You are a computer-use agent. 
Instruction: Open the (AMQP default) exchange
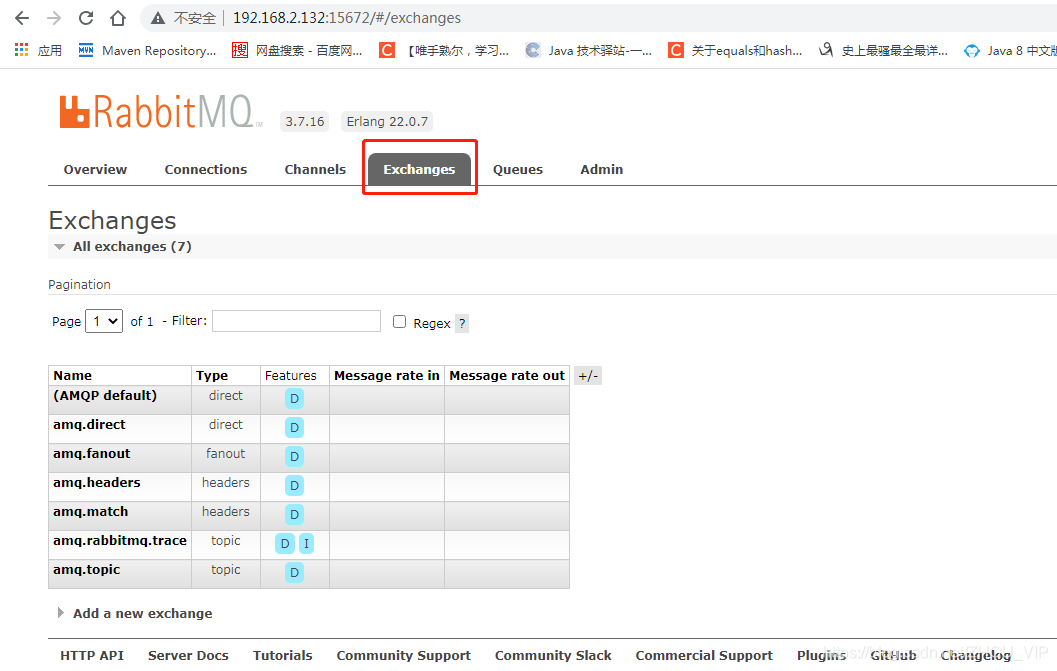pyautogui.click(x=105, y=396)
